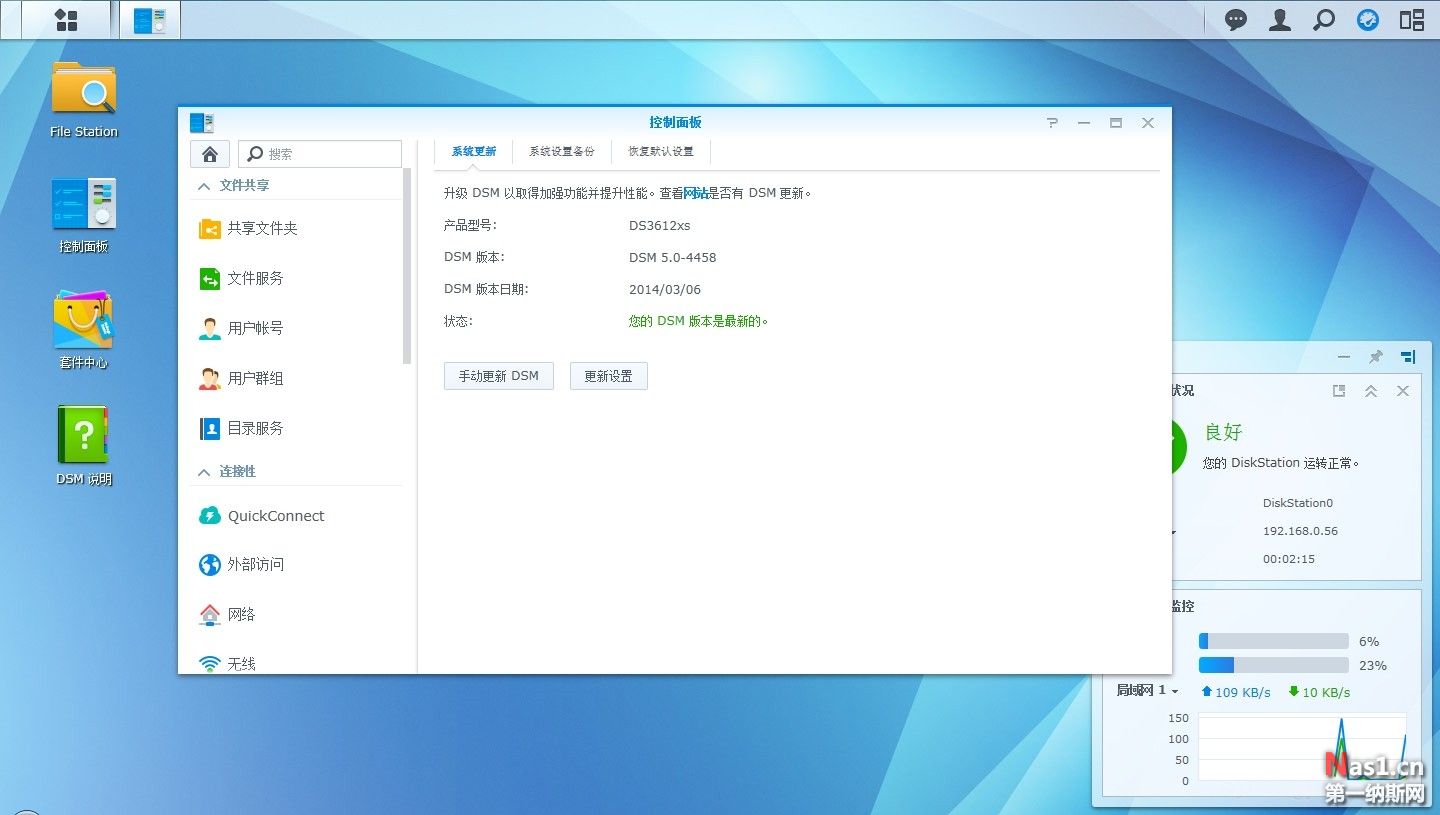
Task: Click the 良好 status text
Action: pos(1223,432)
